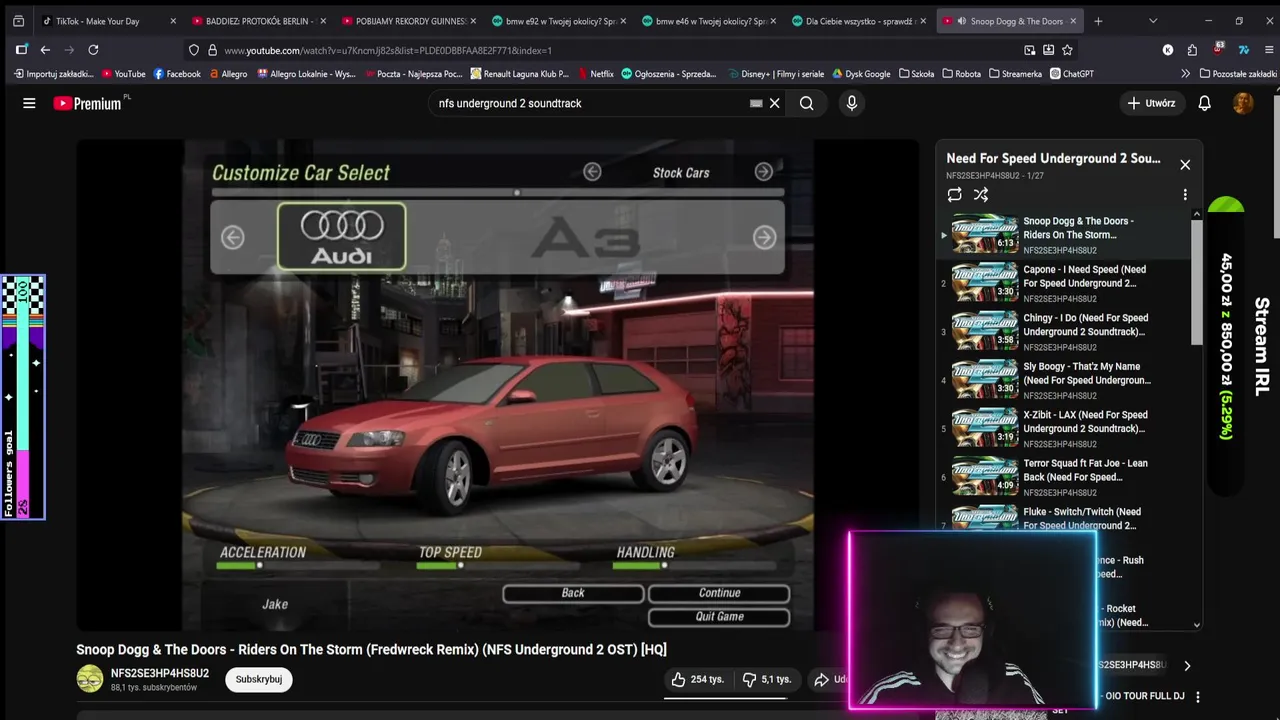Click Quit Game button in video

pos(719,617)
